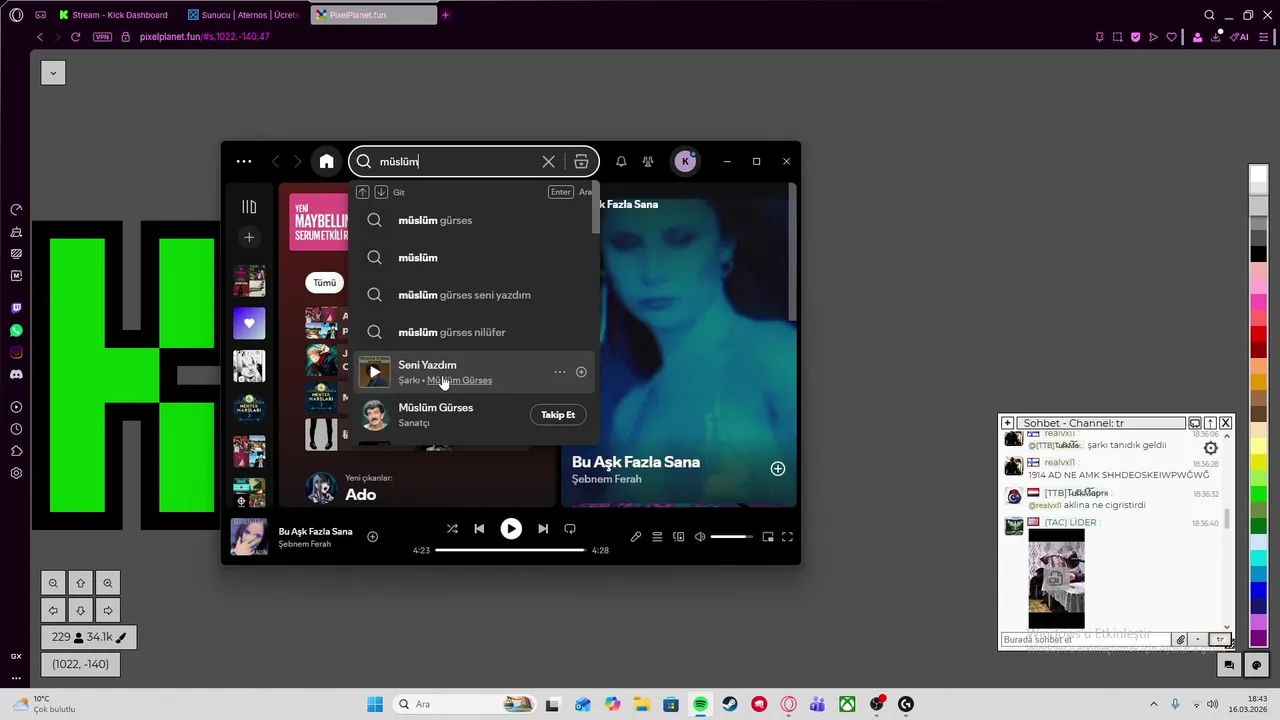1280x720 pixels.
Task: Click coordinates box (1022, -140)
Action: point(81,664)
